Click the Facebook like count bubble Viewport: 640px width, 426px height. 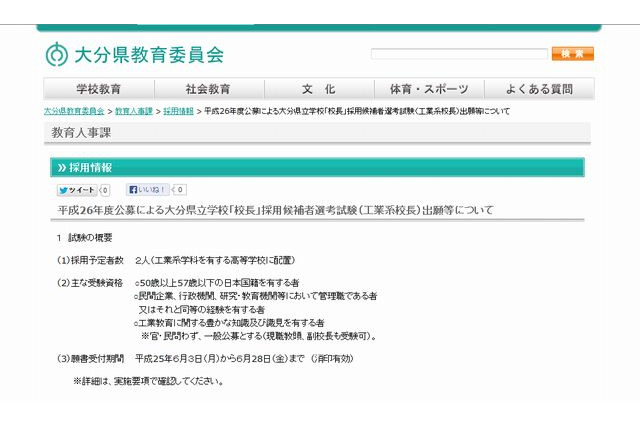pos(180,190)
